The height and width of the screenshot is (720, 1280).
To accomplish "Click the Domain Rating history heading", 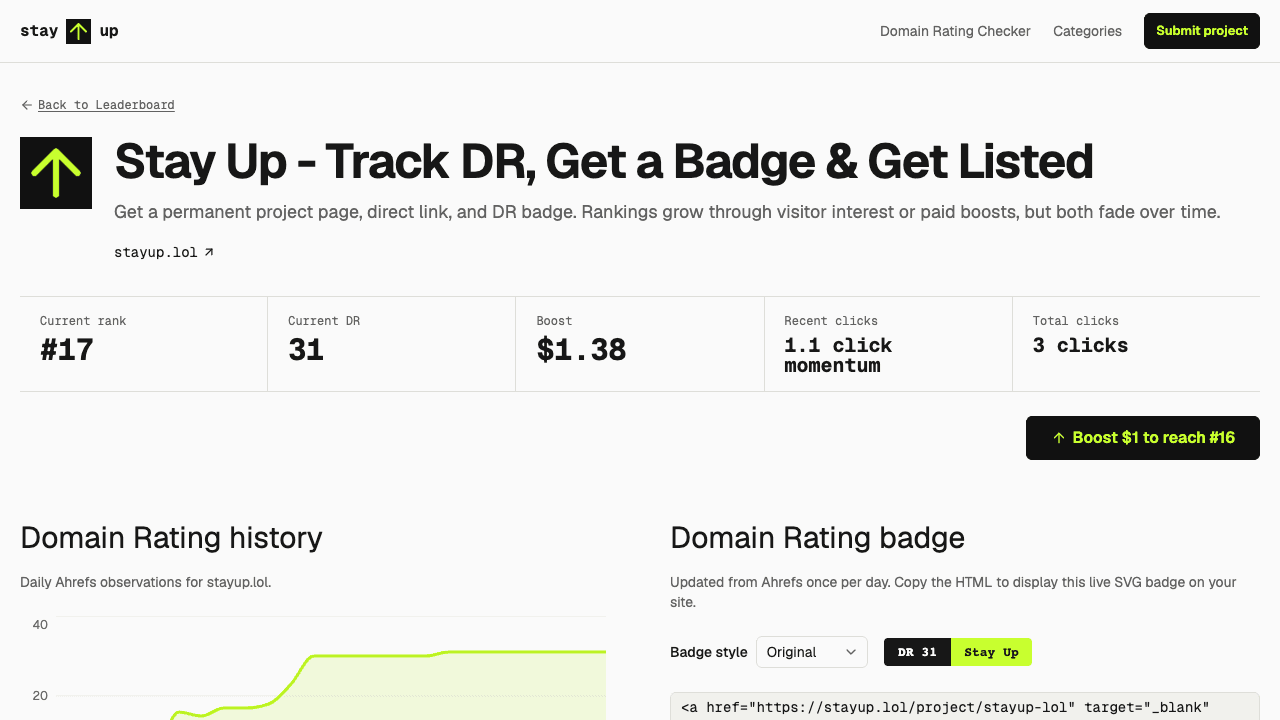I will pyautogui.click(x=171, y=538).
